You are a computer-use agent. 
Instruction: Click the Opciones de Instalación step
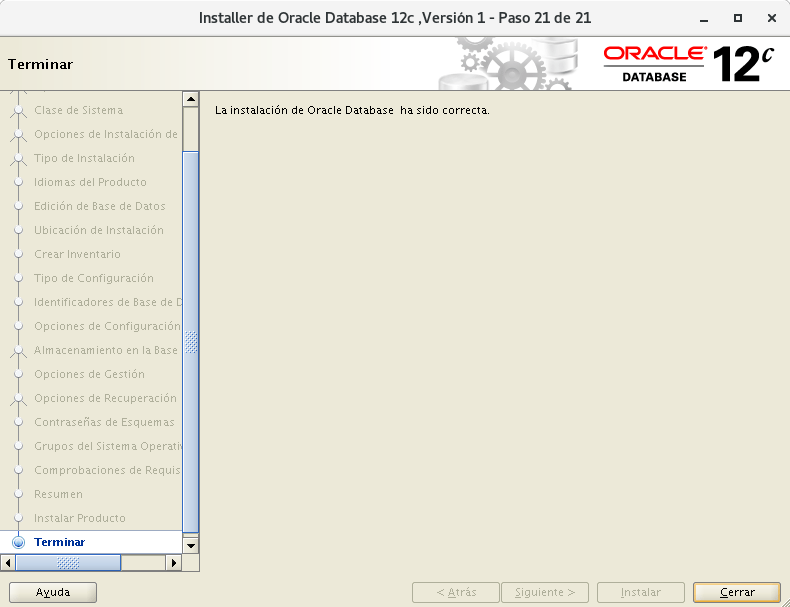[x=106, y=134]
